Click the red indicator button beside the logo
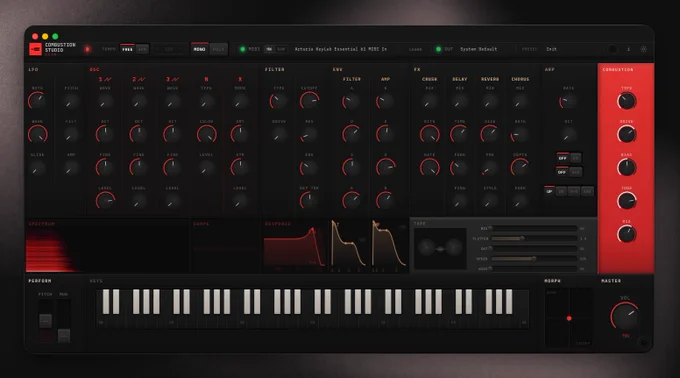680x378 pixels. coord(87,49)
